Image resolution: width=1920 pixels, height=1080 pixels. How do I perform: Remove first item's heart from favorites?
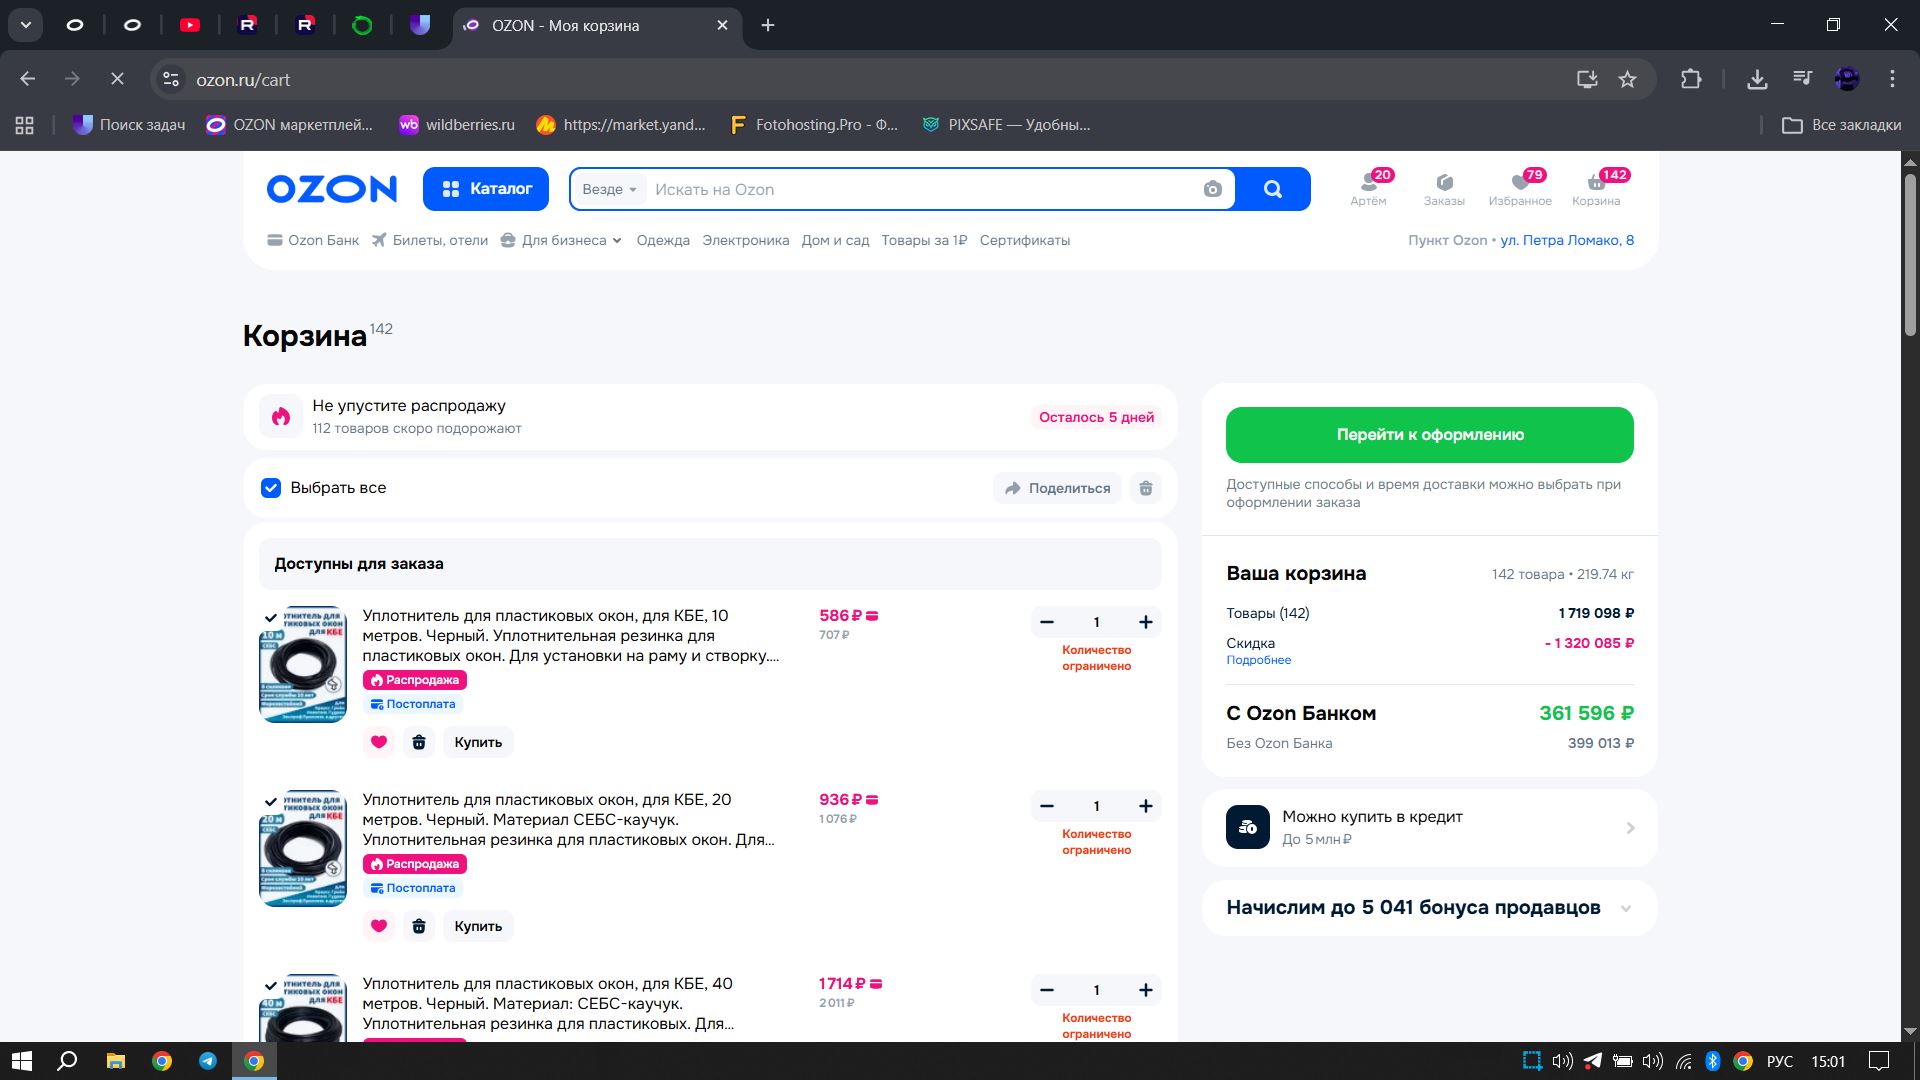(x=379, y=742)
